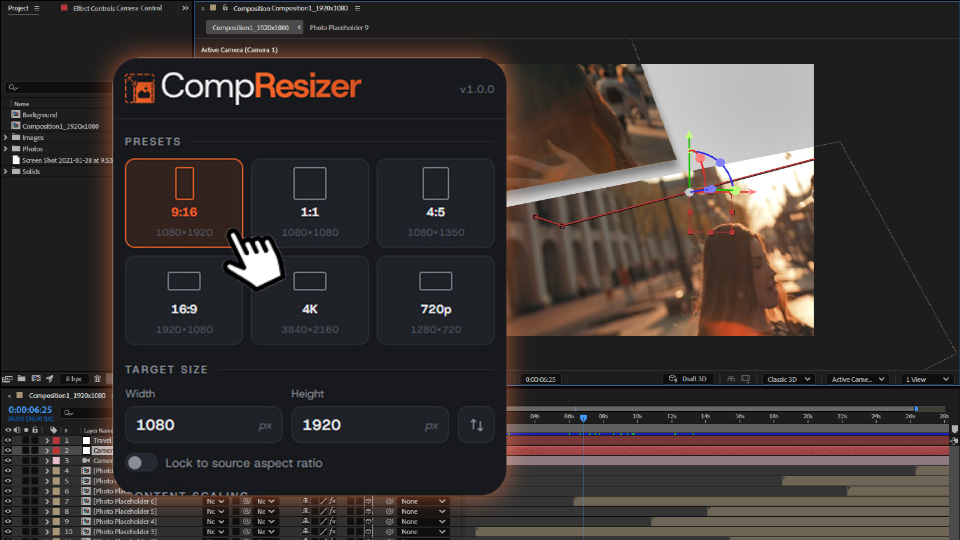Image resolution: width=960 pixels, height=540 pixels.
Task: Toggle Lock to source aspect ratio switch
Action: coord(141,463)
